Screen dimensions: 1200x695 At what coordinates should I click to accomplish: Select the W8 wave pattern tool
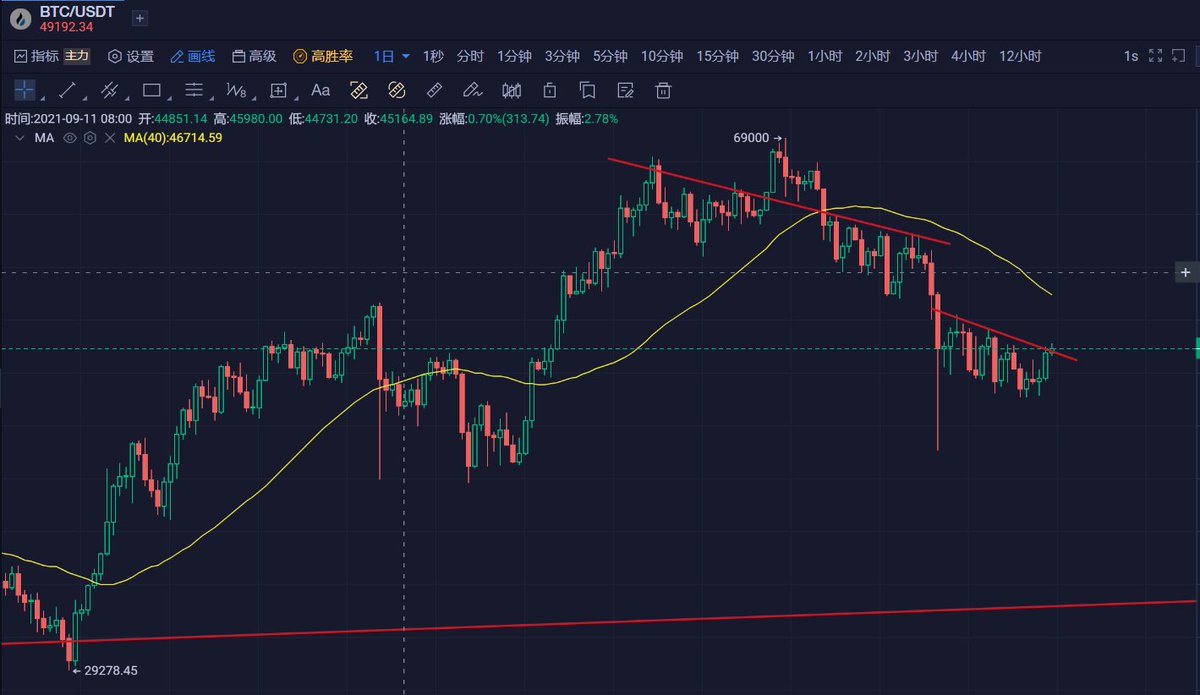click(236, 90)
